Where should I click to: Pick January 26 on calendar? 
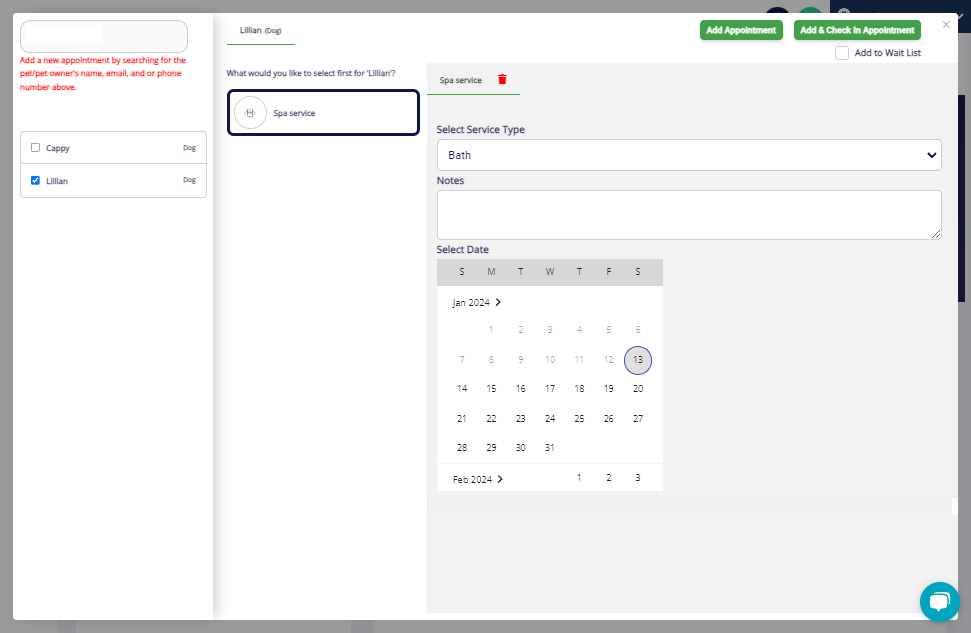[x=609, y=419]
